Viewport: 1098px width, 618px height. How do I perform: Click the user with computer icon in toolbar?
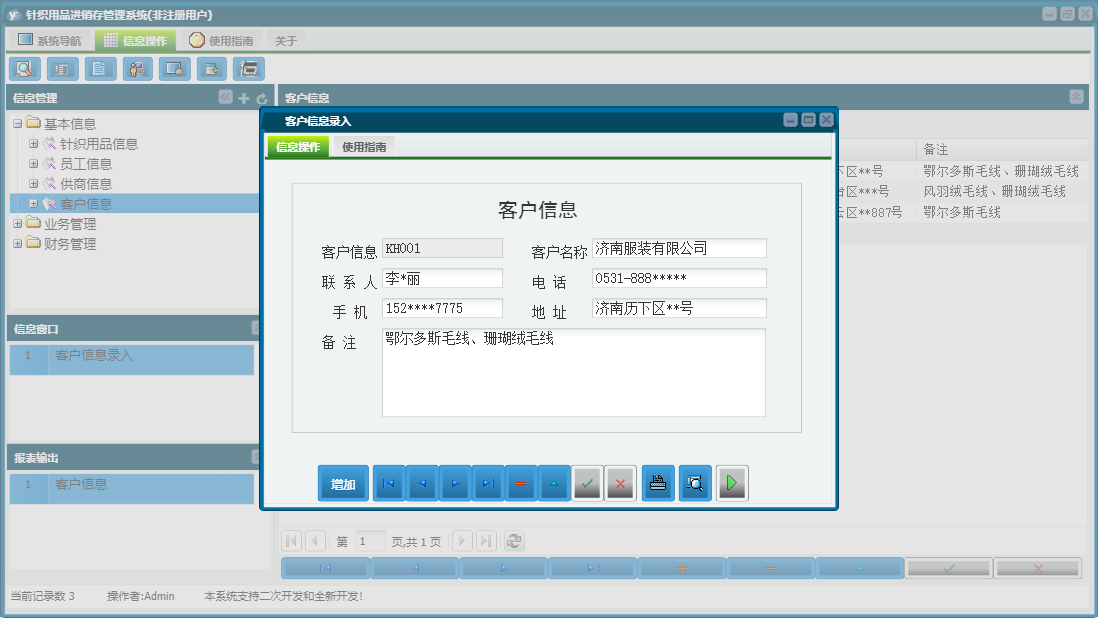coord(137,69)
